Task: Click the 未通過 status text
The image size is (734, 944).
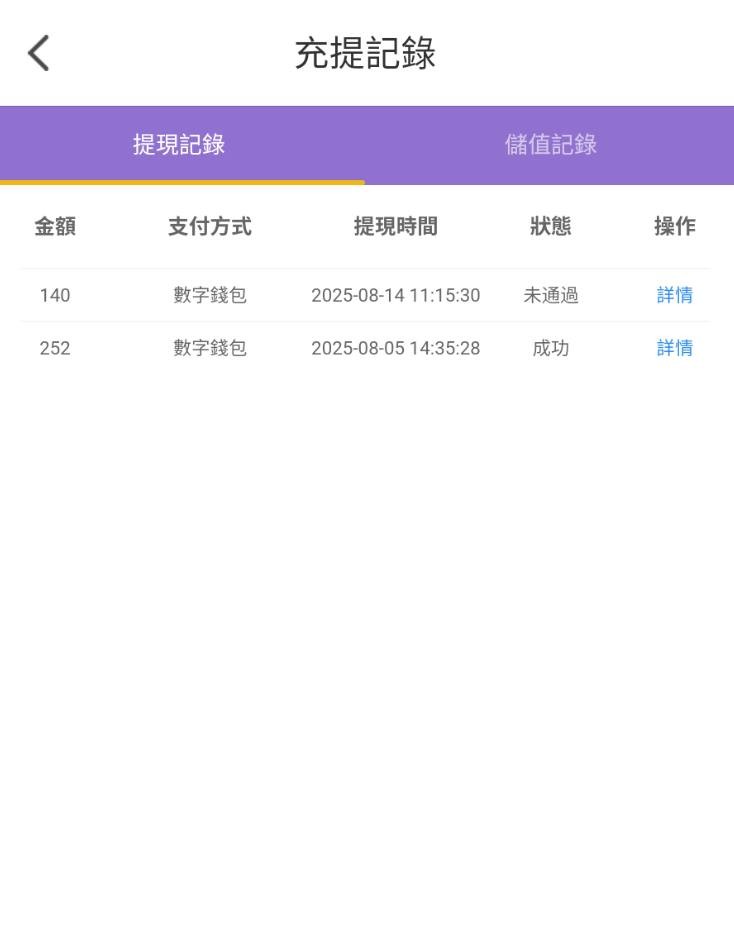Action: (550, 295)
